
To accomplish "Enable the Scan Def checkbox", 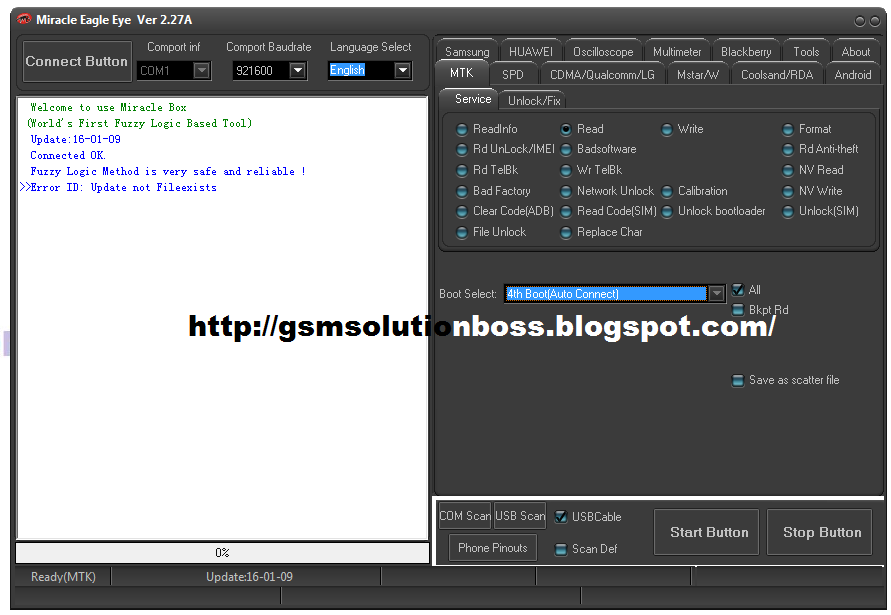I will pos(561,549).
